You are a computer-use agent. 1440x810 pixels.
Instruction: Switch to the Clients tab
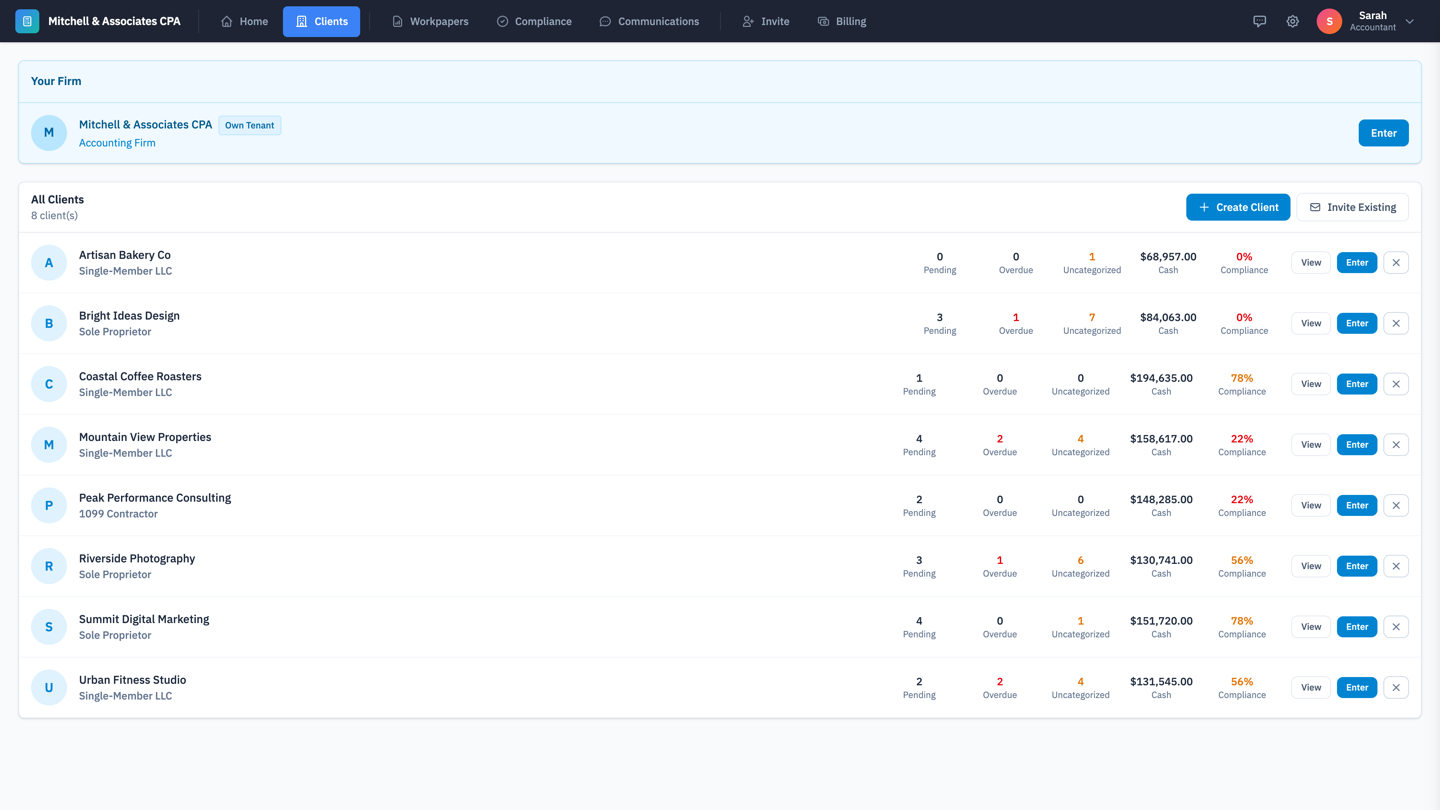321,20
